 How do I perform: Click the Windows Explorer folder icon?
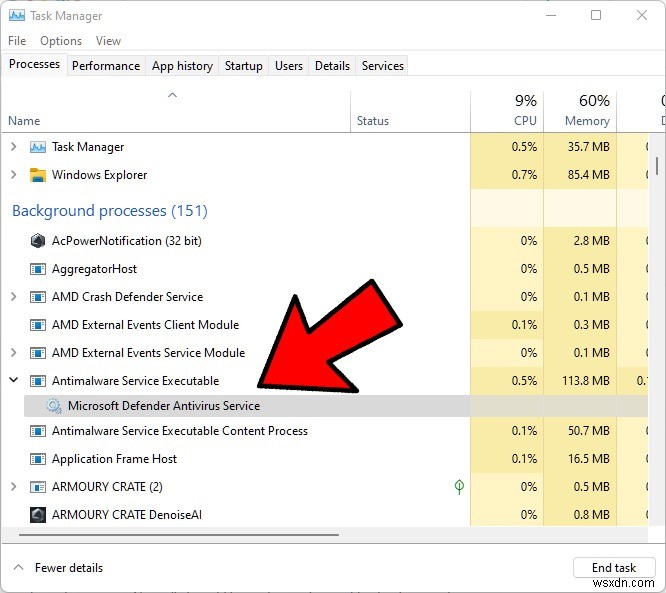click(38, 175)
